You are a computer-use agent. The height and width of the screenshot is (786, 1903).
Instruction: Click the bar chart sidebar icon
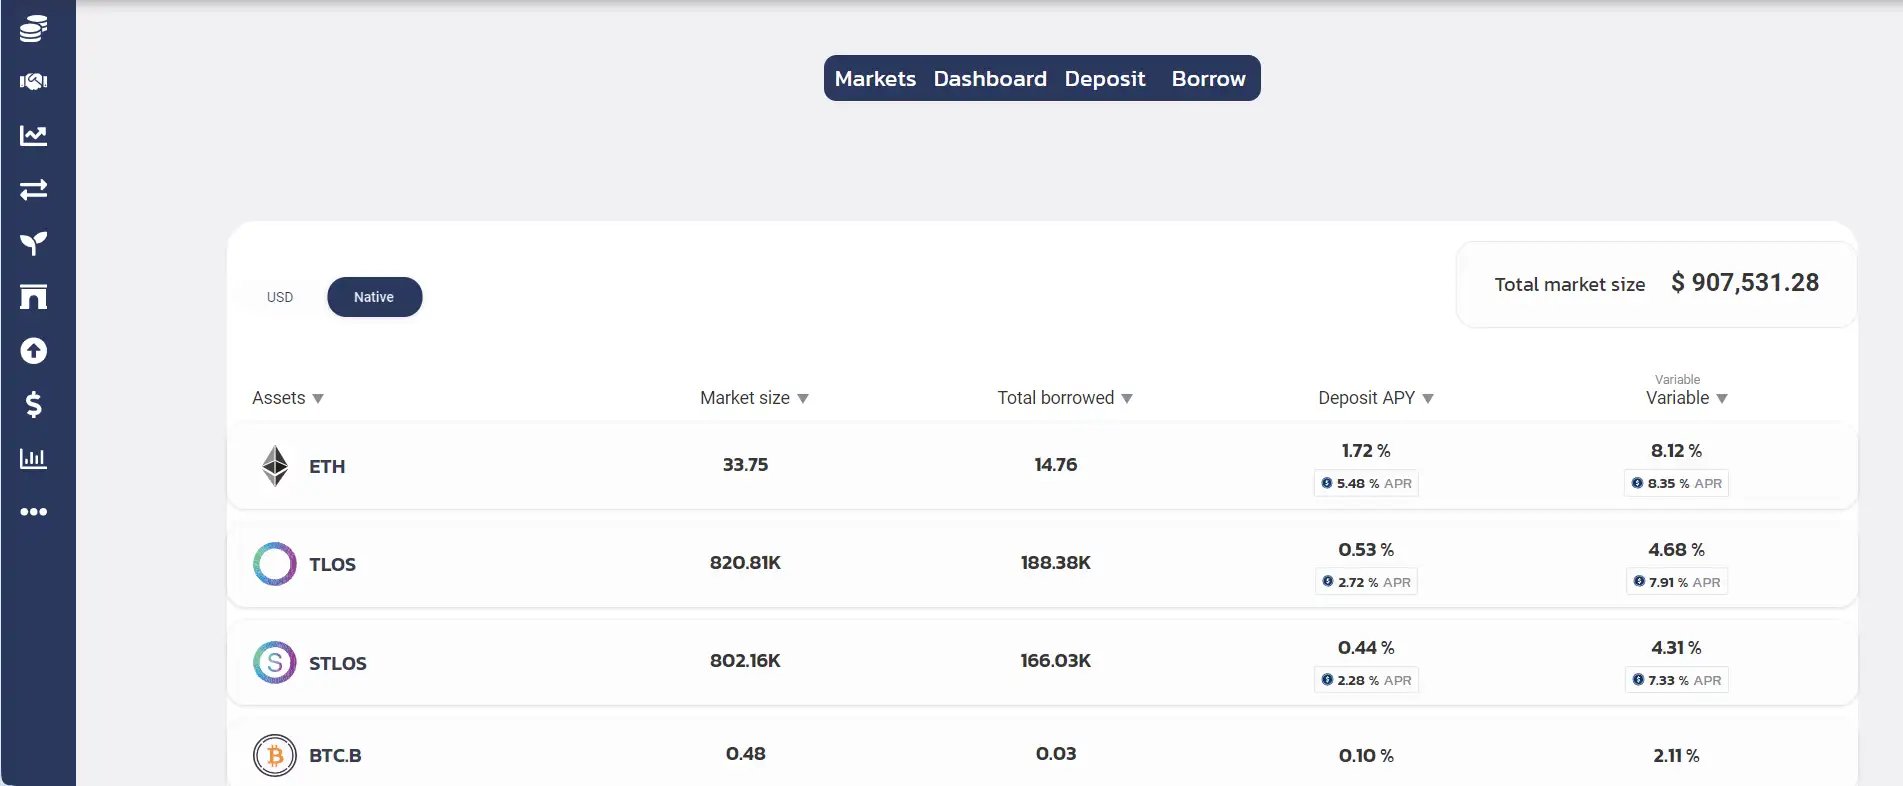click(33, 459)
